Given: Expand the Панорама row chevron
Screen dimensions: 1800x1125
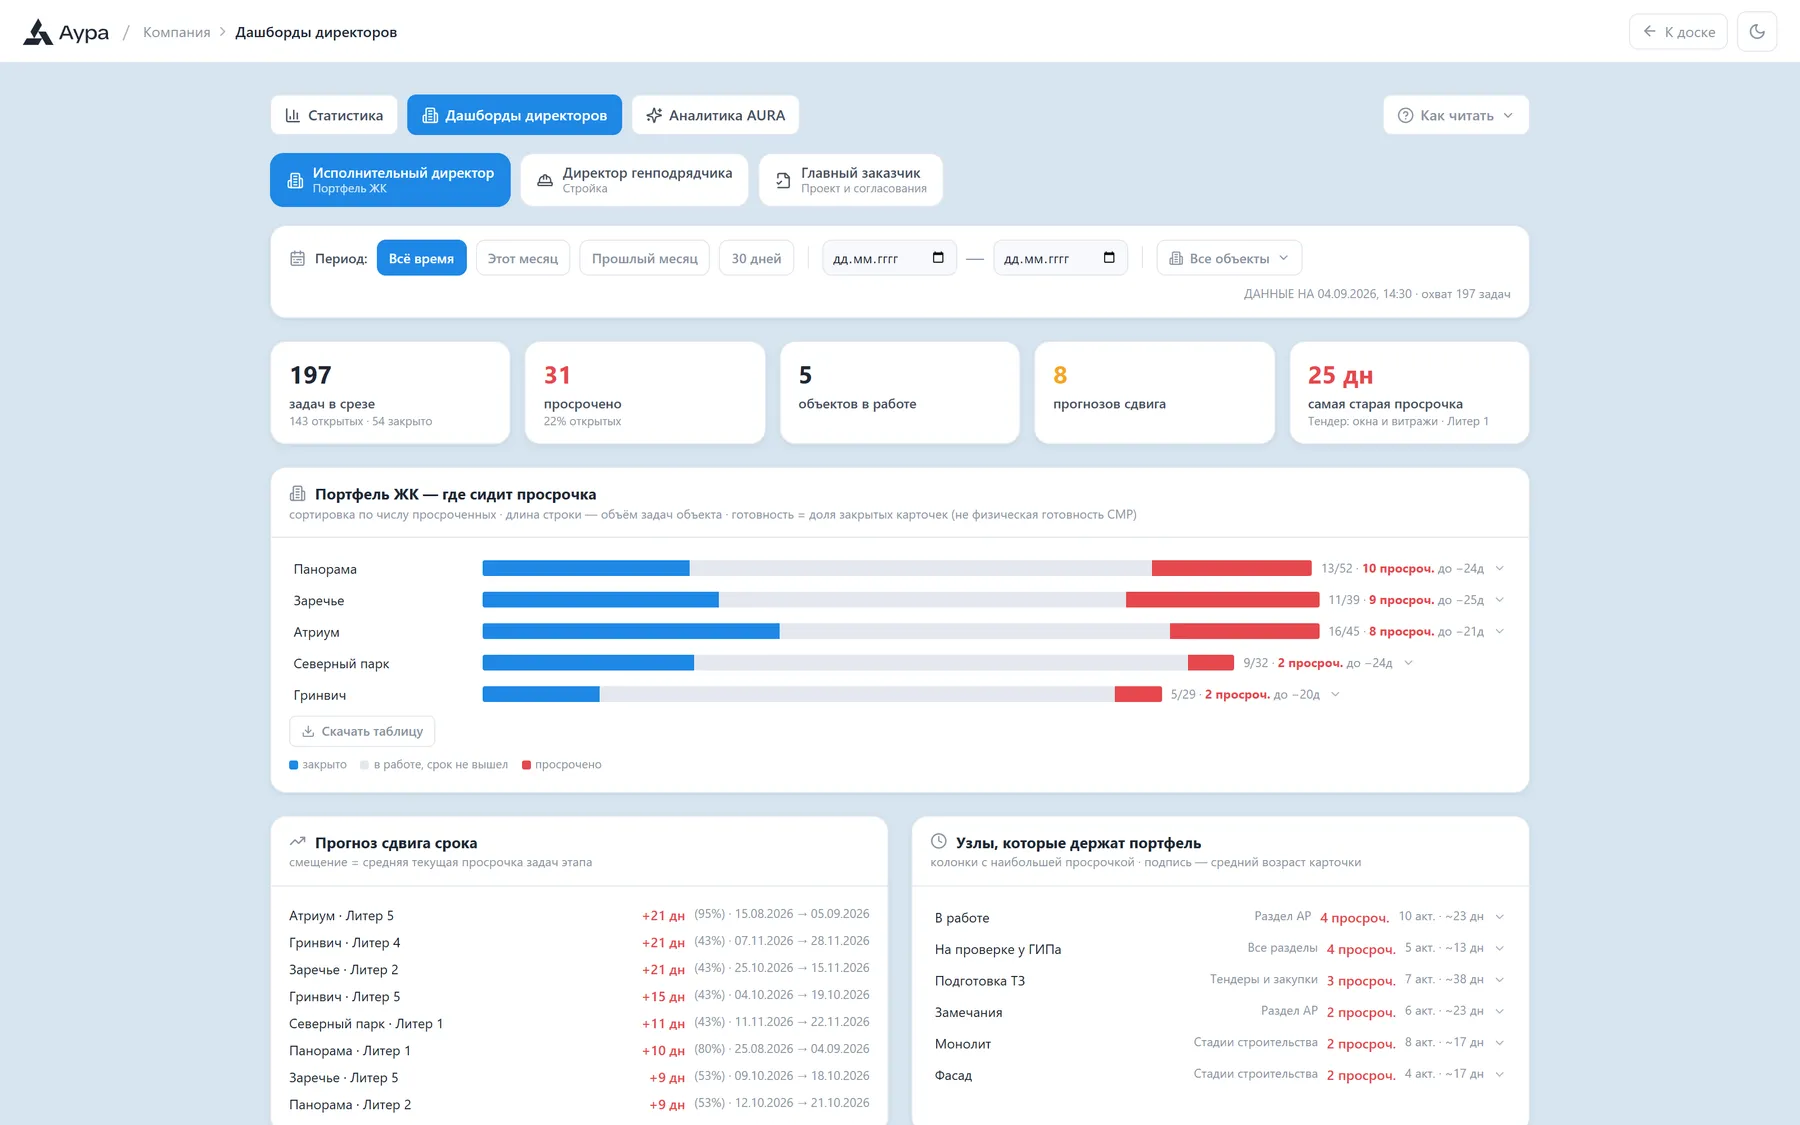Looking at the screenshot, I should tap(1499, 569).
